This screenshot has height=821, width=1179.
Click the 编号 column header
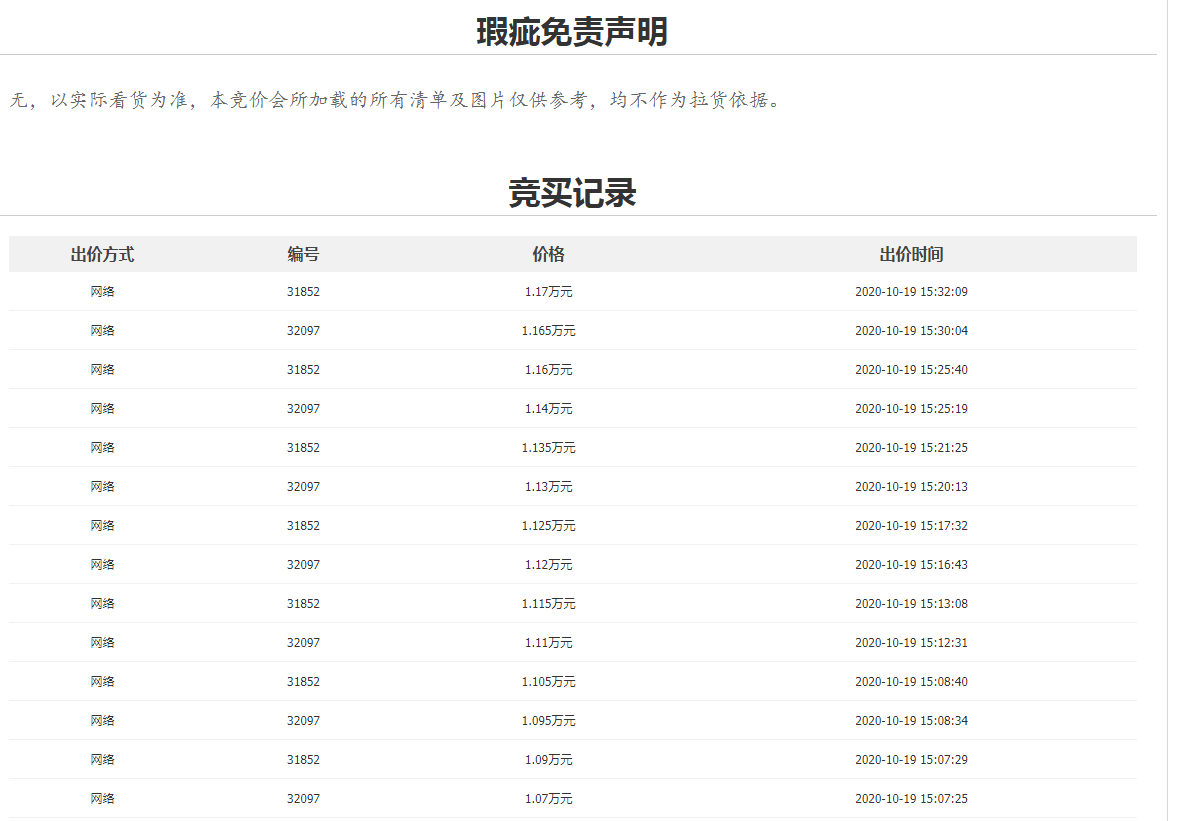pos(303,254)
